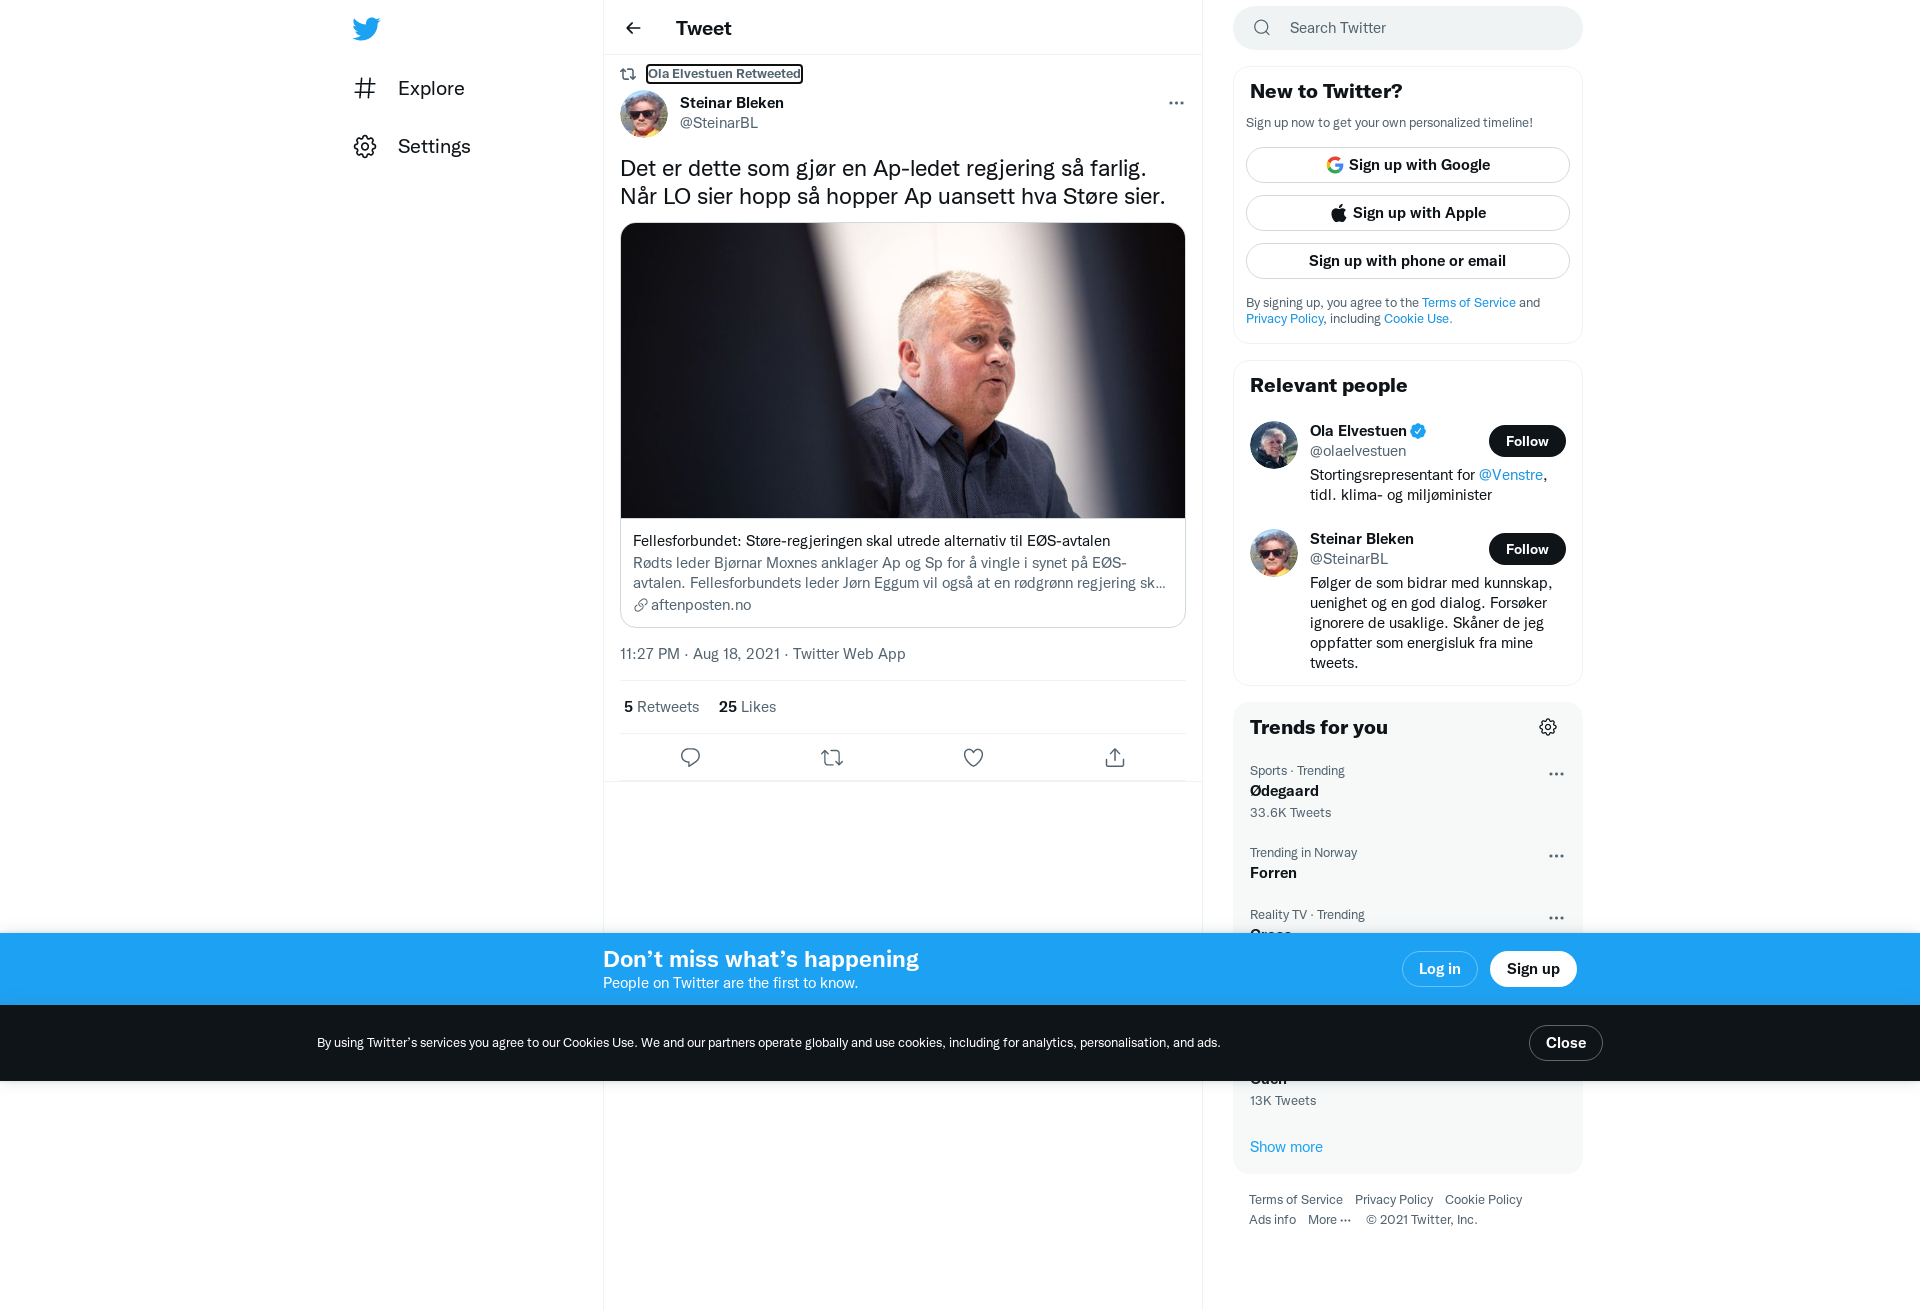Sign up with Google
The image size is (1920, 1310).
click(x=1408, y=165)
